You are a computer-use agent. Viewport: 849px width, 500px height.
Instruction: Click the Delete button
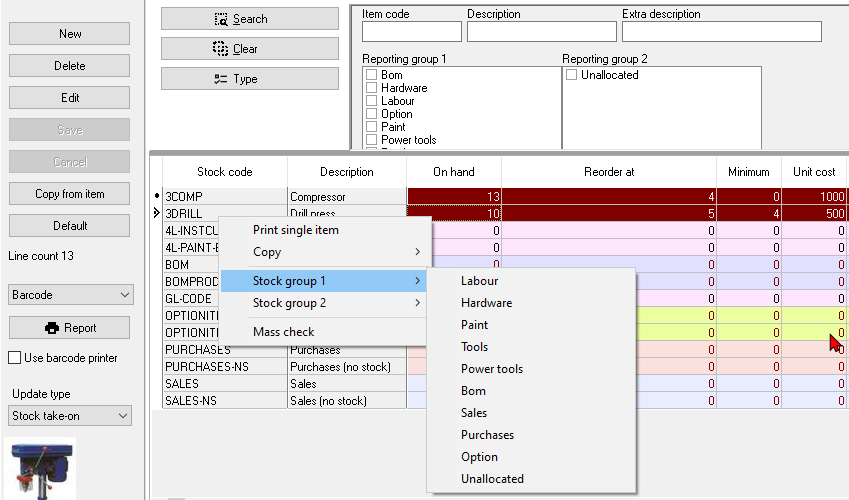pyautogui.click(x=69, y=66)
